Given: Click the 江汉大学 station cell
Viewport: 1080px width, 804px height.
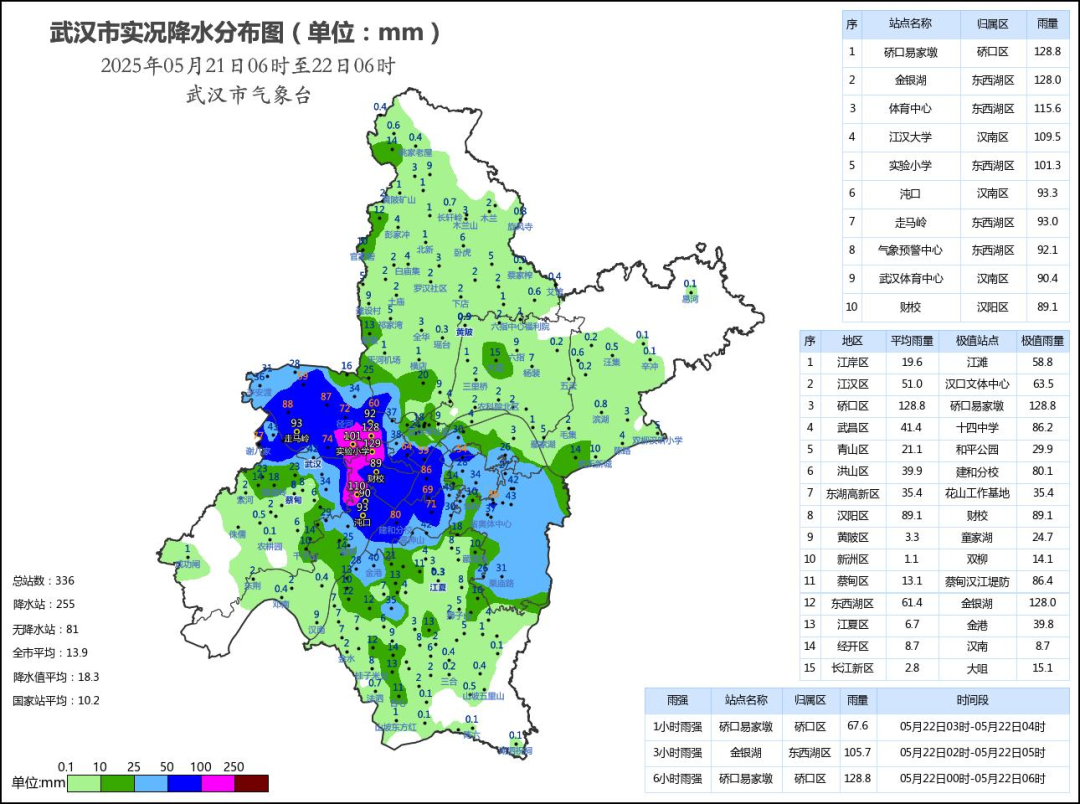Looking at the screenshot, I should pos(910,137).
